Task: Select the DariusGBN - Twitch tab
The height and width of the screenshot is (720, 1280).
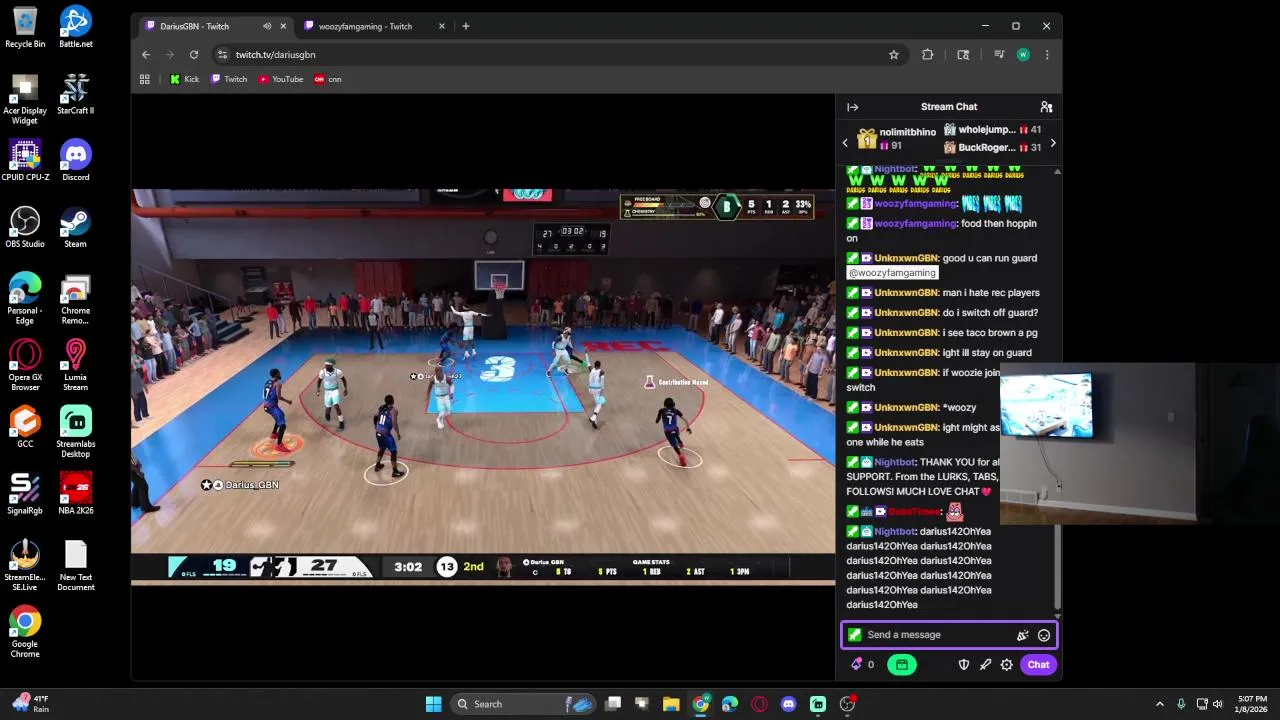Action: 195,26
